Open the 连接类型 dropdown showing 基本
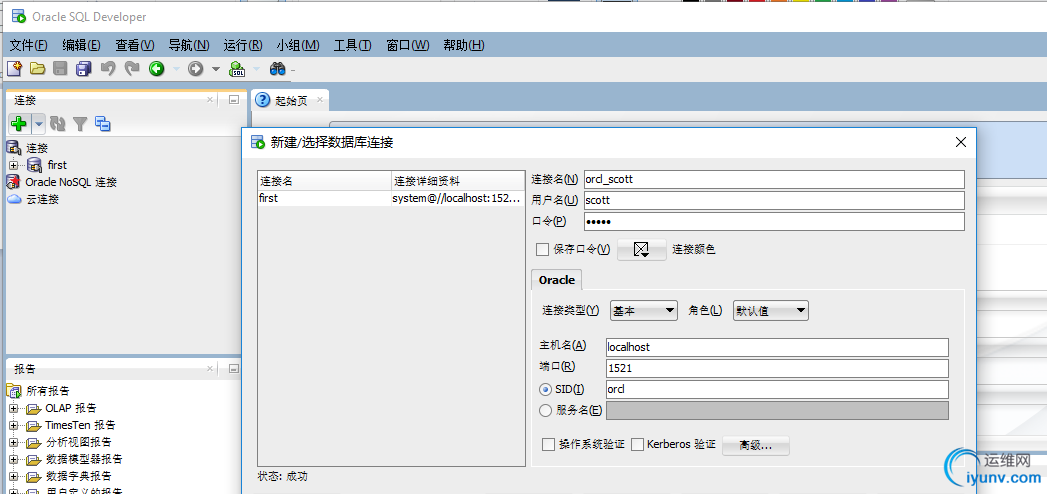 click(x=644, y=310)
